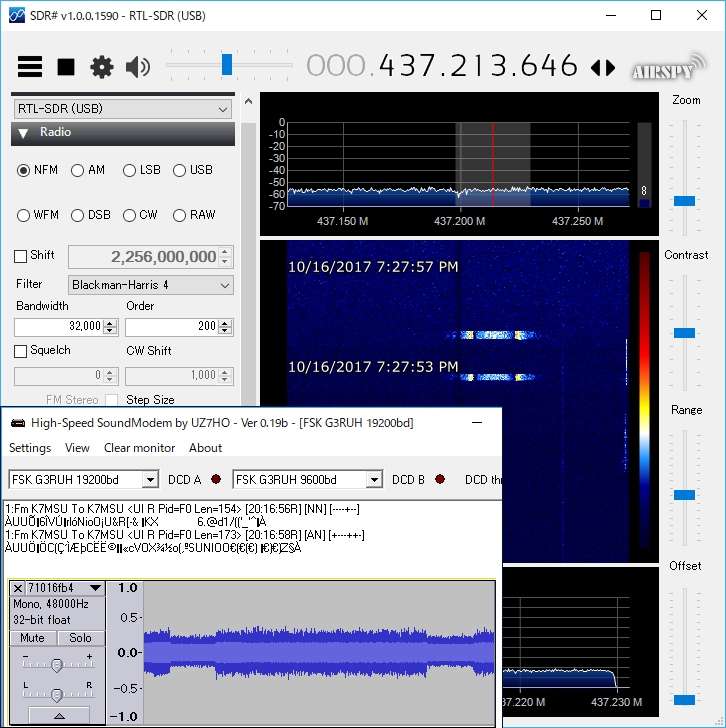Collapse the Radio panel section
The width and height of the screenshot is (726, 728).
[22, 133]
